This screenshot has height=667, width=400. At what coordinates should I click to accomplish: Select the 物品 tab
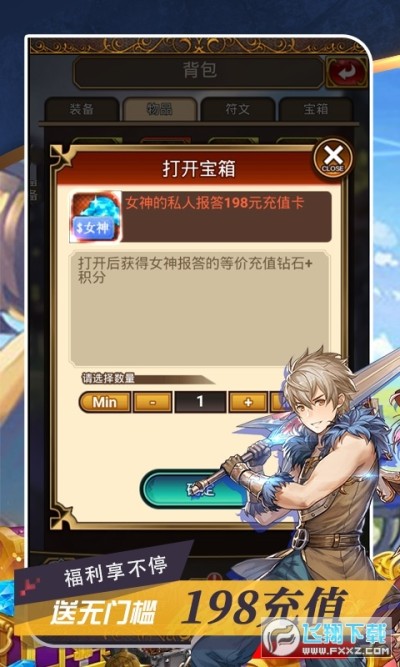click(160, 109)
